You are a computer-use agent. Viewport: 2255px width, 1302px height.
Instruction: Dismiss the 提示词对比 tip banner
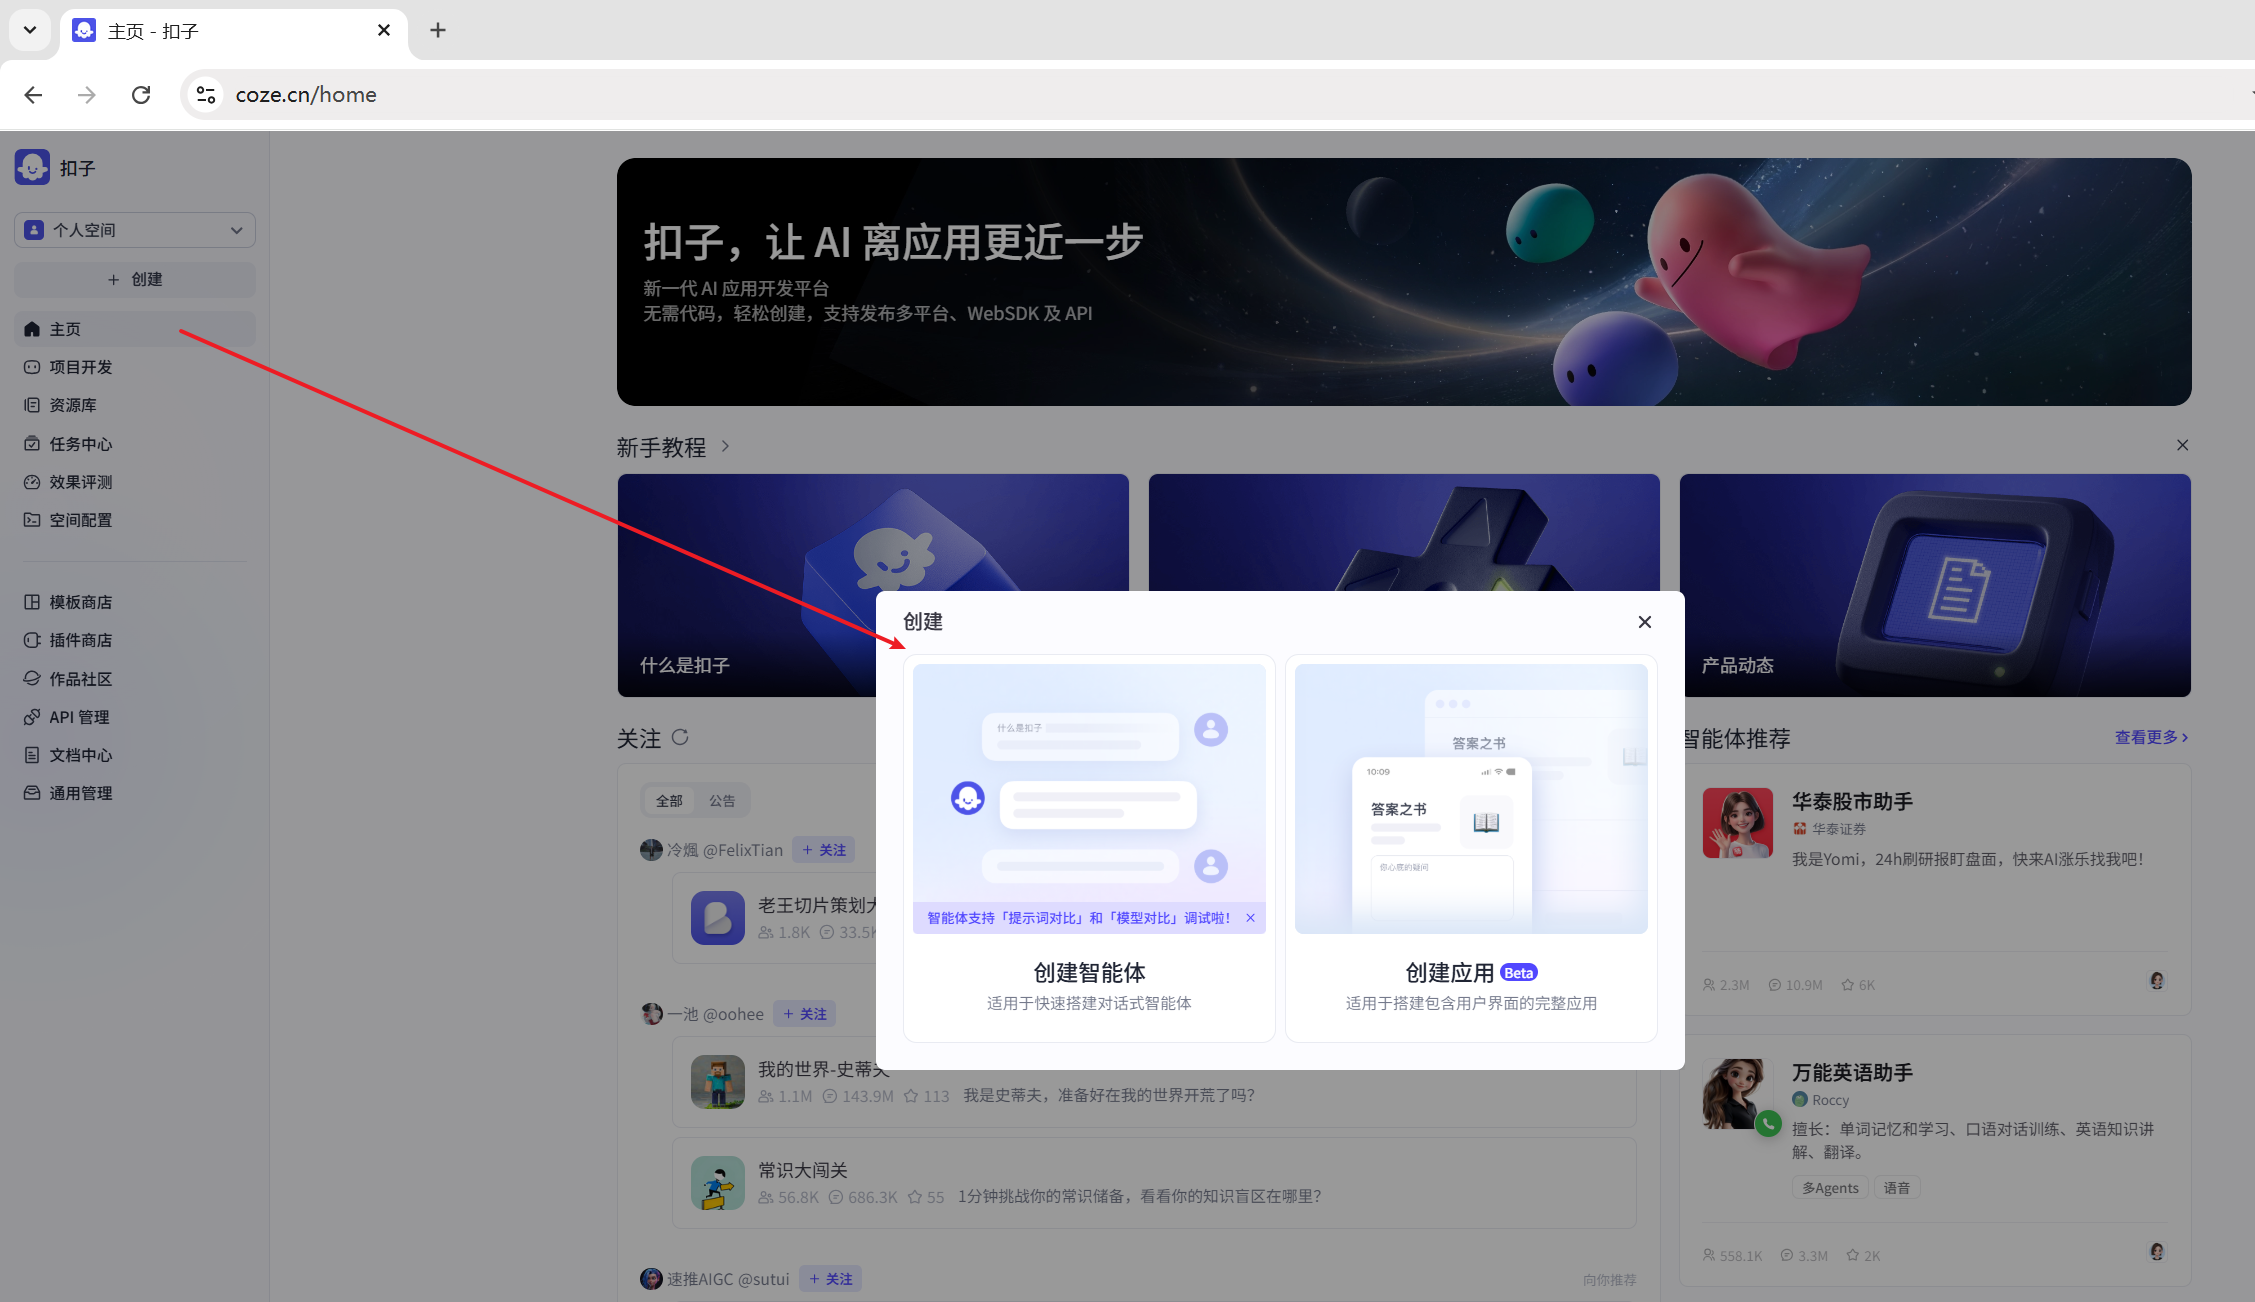pyautogui.click(x=1250, y=918)
